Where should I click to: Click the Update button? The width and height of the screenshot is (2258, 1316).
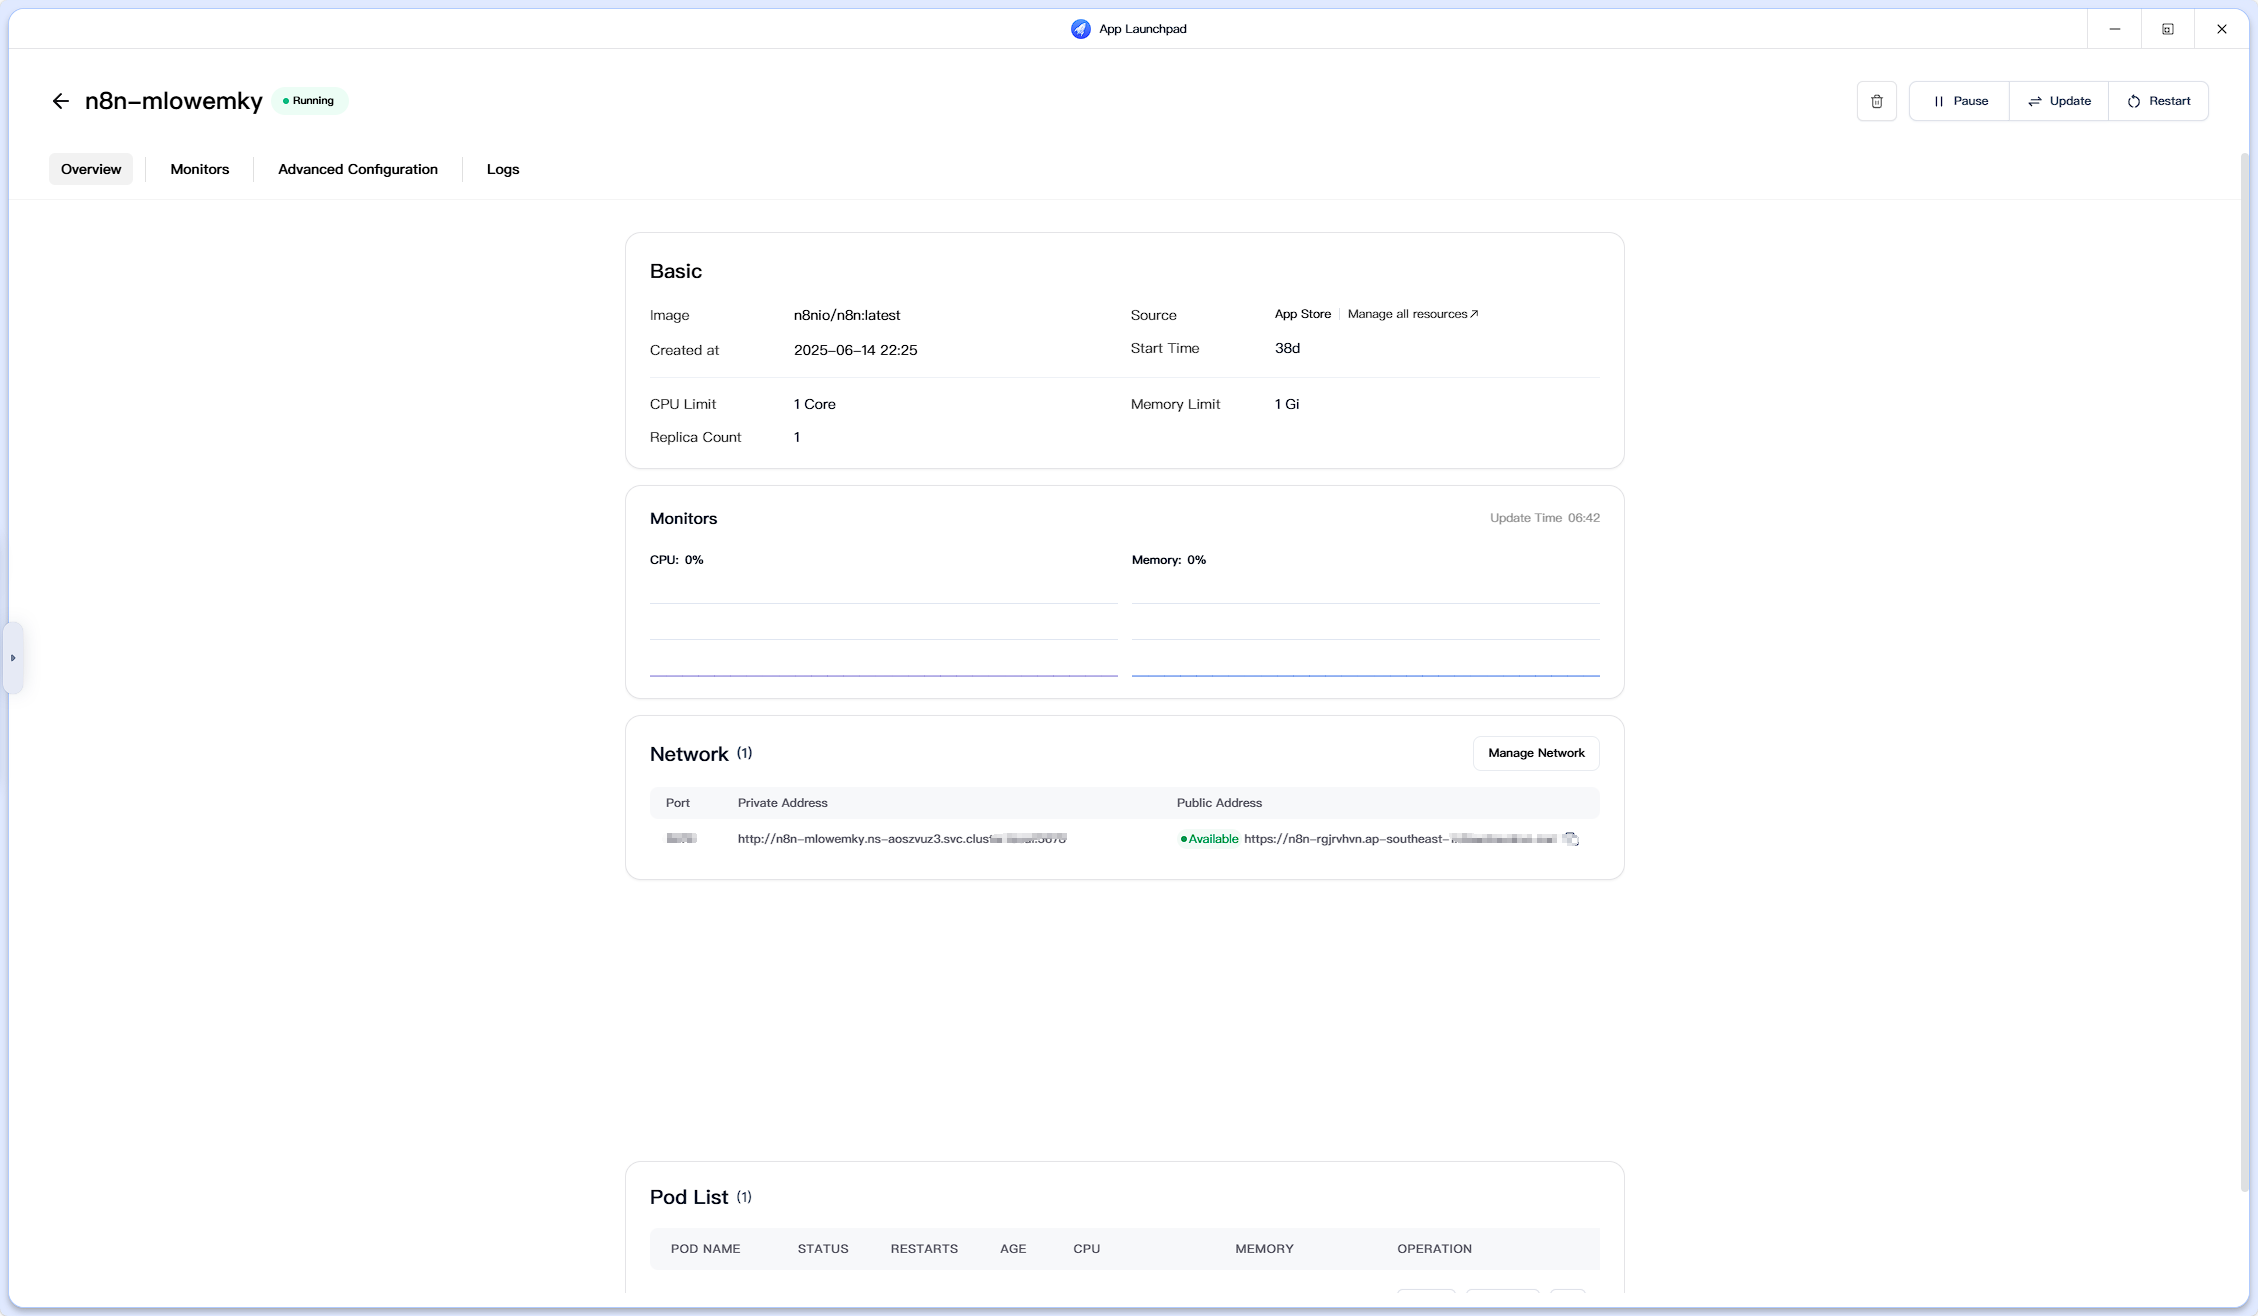click(2059, 101)
